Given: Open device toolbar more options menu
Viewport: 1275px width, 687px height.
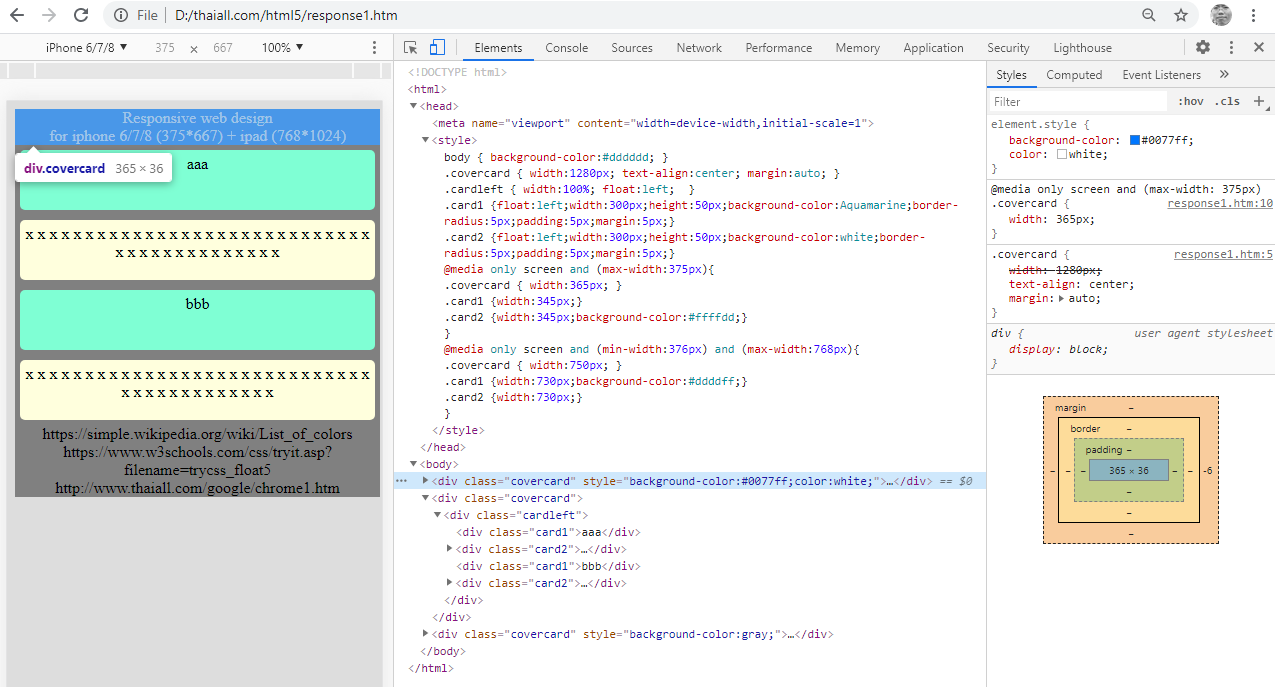Looking at the screenshot, I should pos(374,47).
